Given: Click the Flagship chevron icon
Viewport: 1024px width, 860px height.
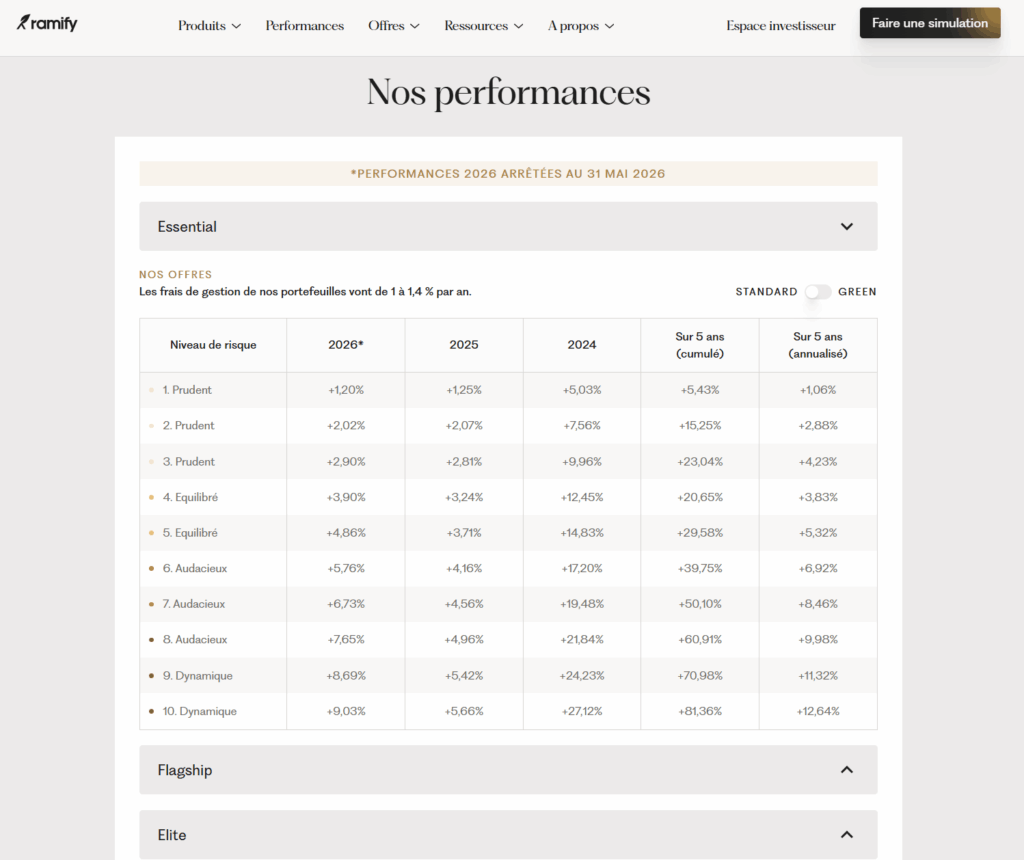Looking at the screenshot, I should point(846,770).
